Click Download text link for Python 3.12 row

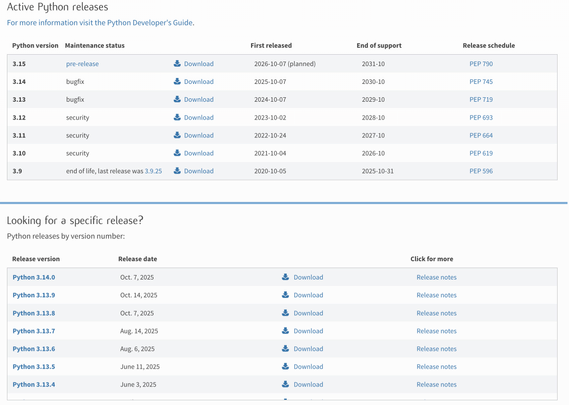199,118
